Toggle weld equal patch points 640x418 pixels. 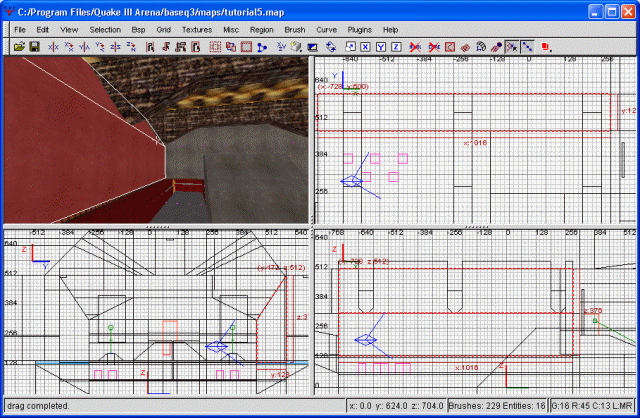pyautogui.click(x=511, y=47)
